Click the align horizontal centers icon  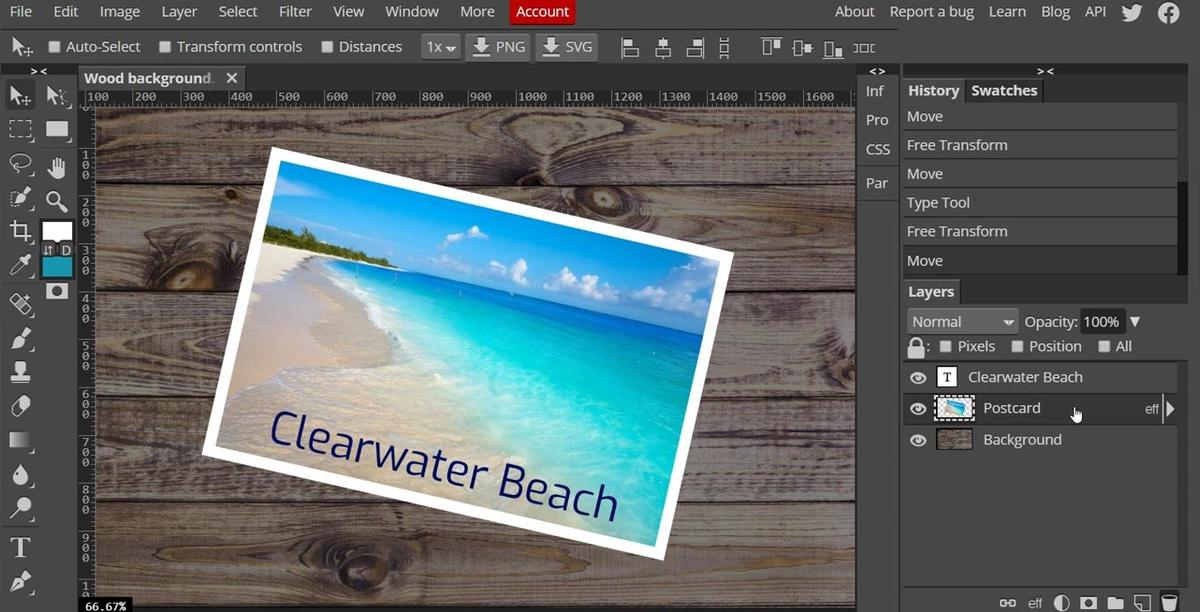click(662, 47)
